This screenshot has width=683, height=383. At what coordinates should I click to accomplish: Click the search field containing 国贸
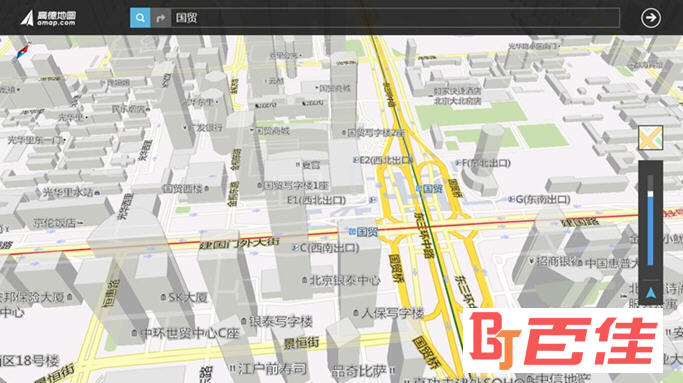click(x=395, y=18)
